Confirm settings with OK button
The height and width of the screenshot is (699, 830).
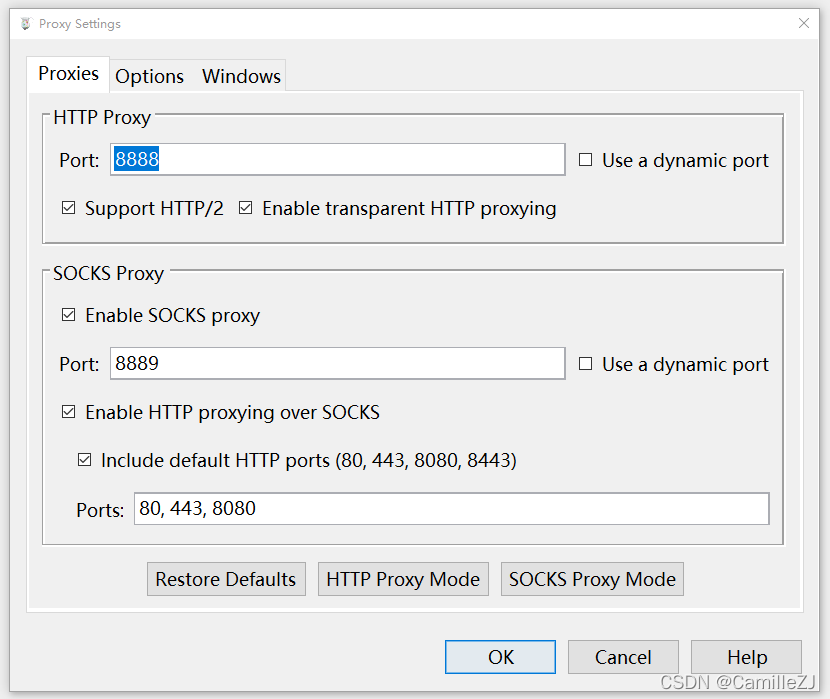tap(500, 657)
